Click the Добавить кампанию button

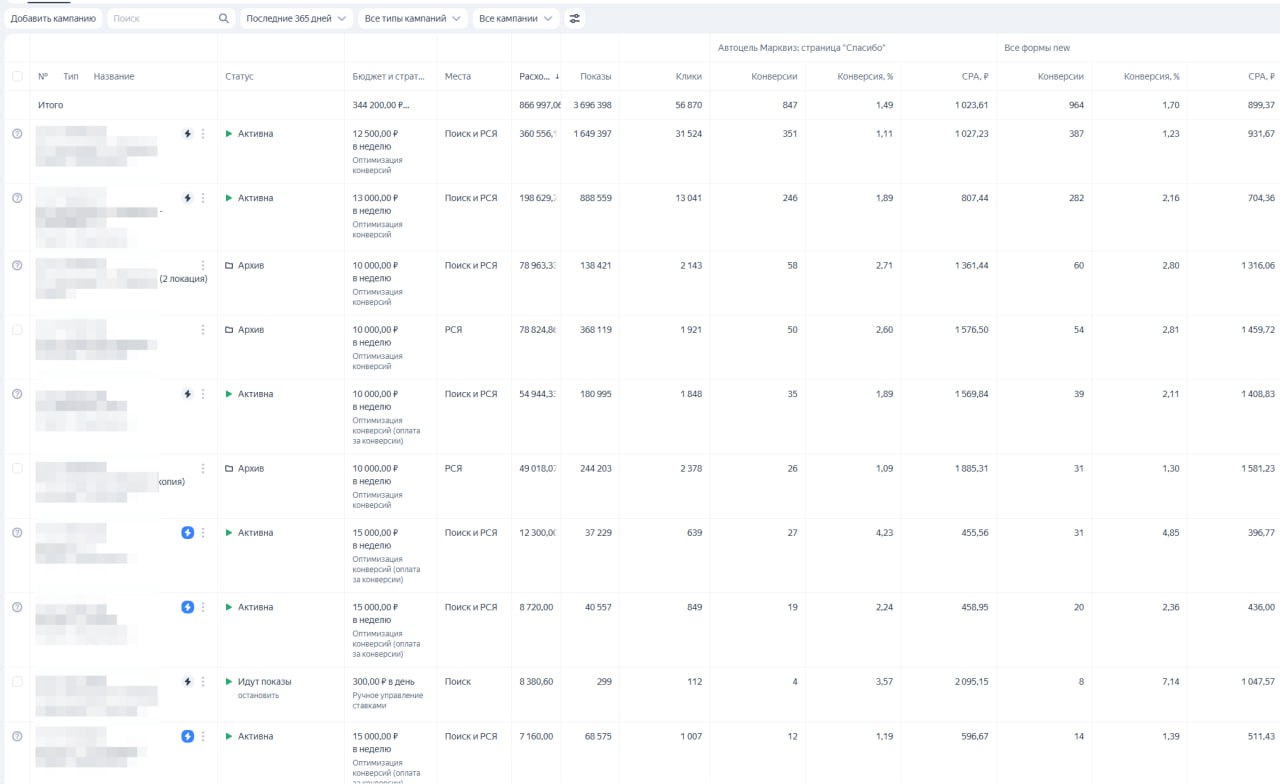click(x=53, y=18)
